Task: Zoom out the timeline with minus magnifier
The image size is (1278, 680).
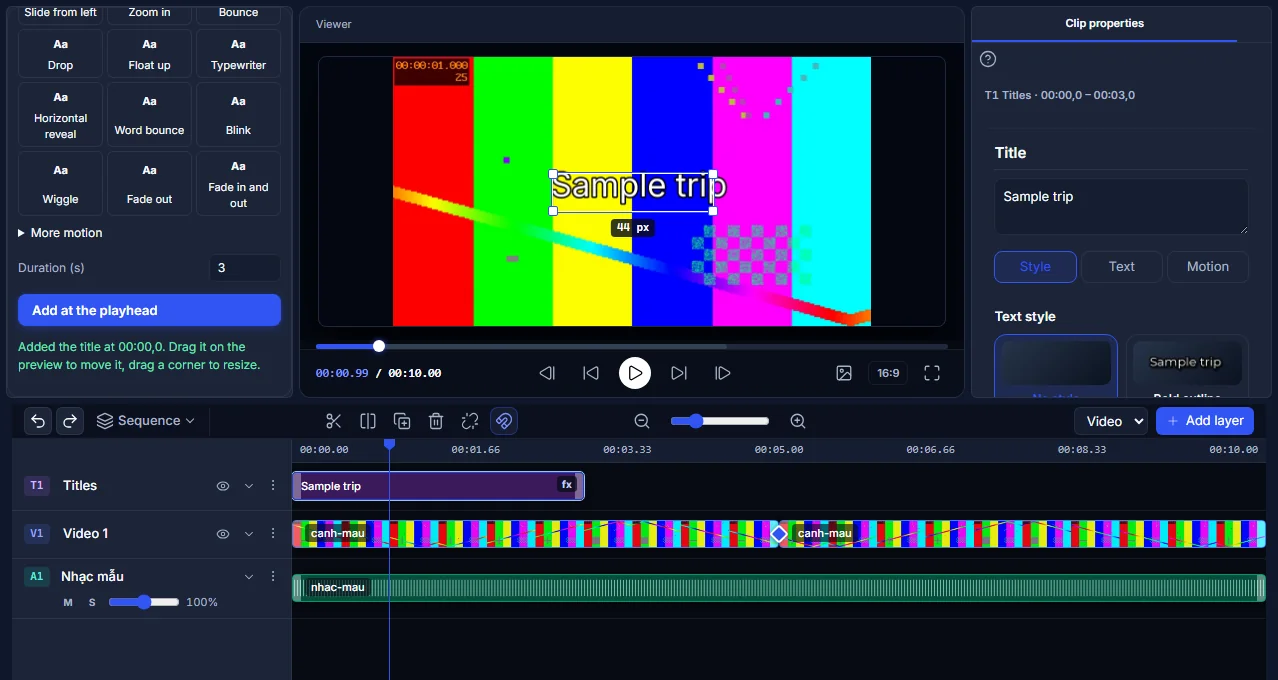Action: pos(642,421)
